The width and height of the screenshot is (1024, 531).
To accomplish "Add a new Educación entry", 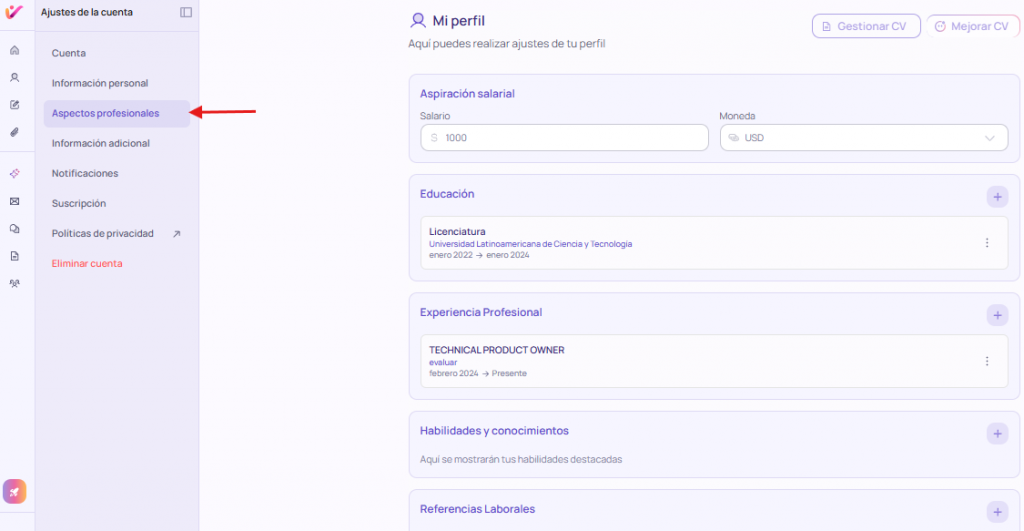I will pyautogui.click(x=997, y=196).
